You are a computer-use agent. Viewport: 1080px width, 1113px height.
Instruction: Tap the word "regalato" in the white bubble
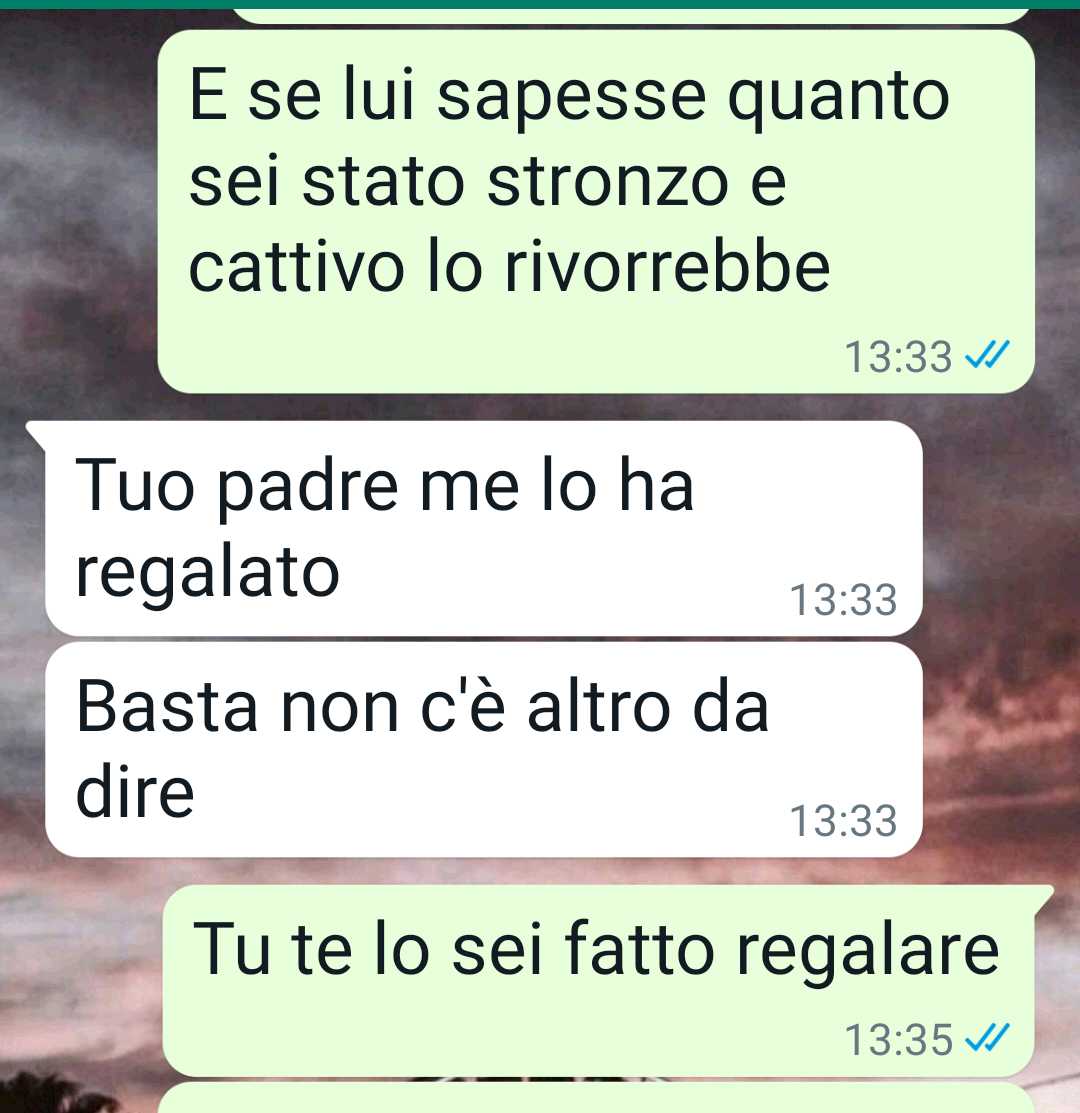tap(207, 576)
